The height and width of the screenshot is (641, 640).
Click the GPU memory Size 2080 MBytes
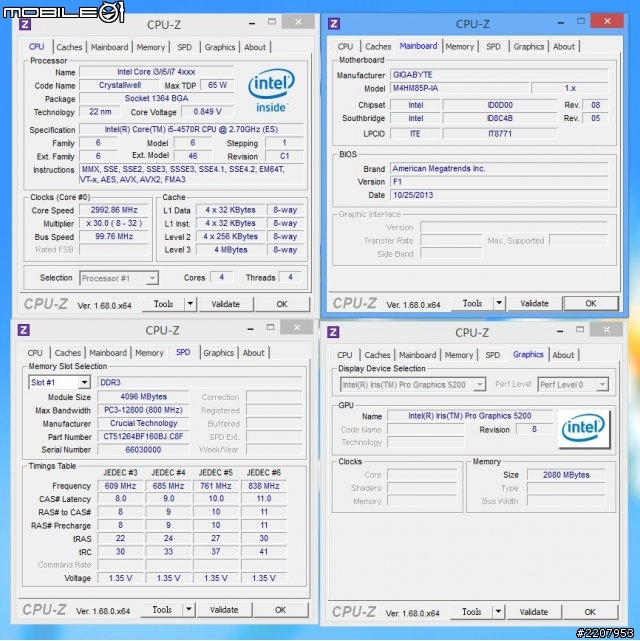(x=566, y=475)
